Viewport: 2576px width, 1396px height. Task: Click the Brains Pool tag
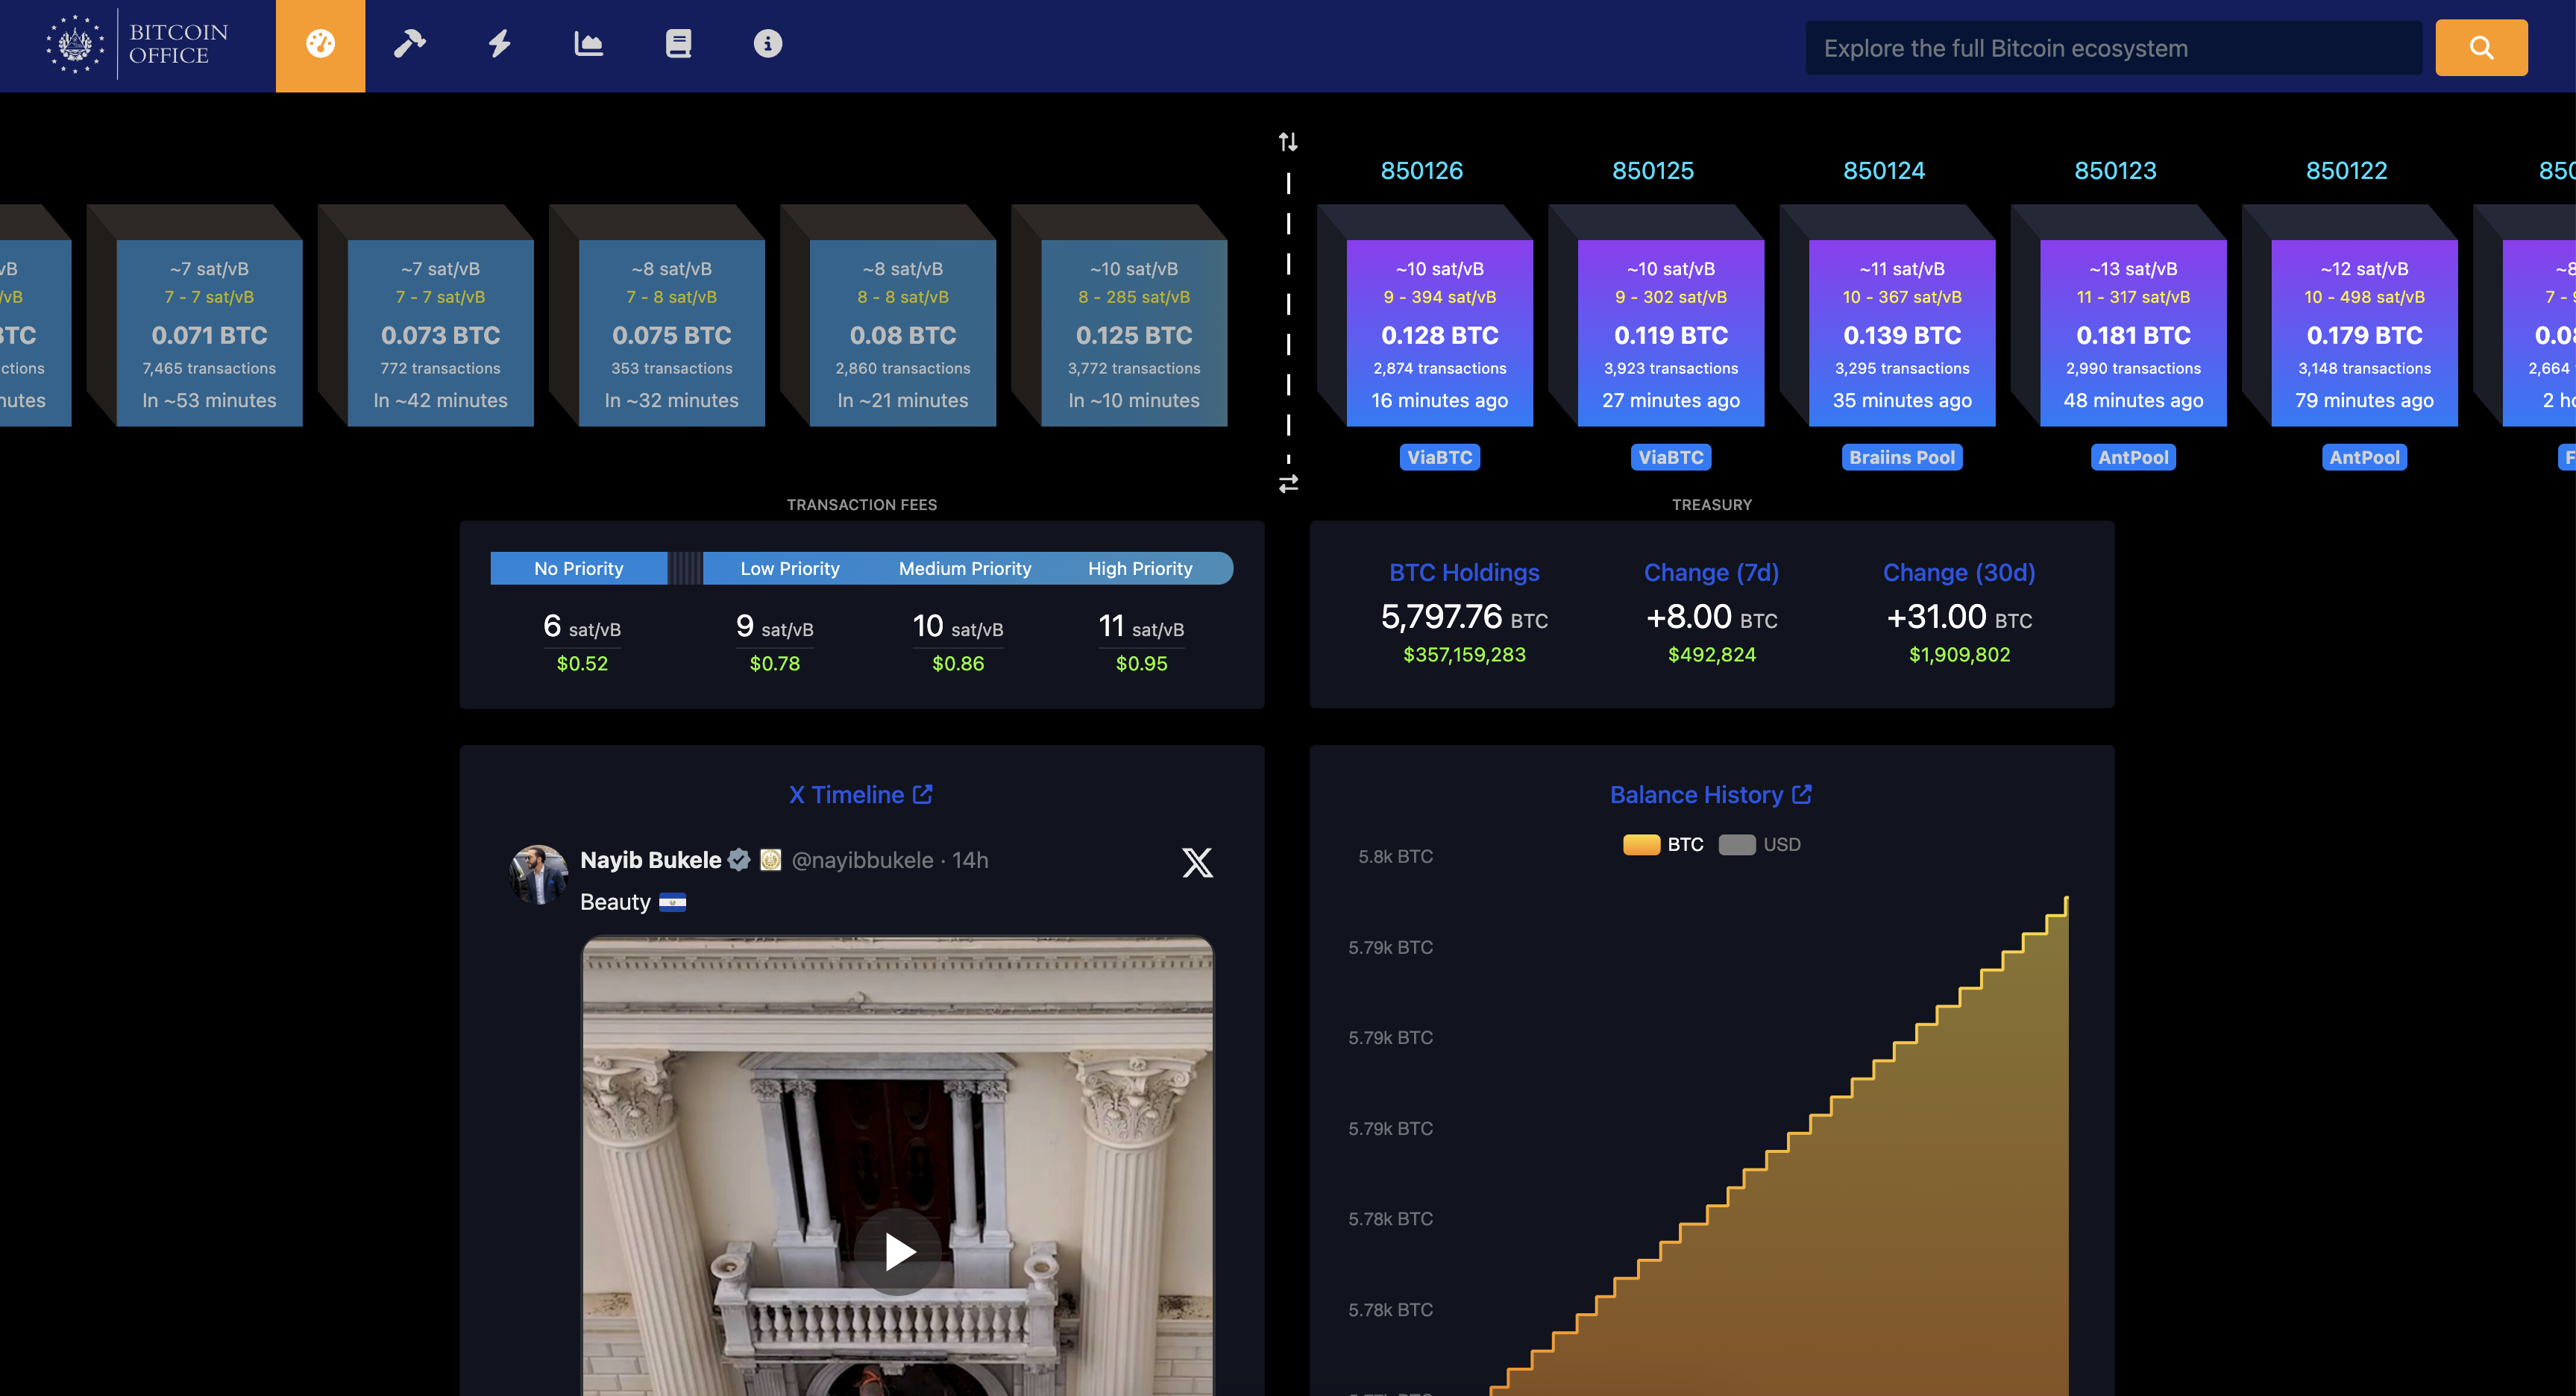click(x=1901, y=458)
